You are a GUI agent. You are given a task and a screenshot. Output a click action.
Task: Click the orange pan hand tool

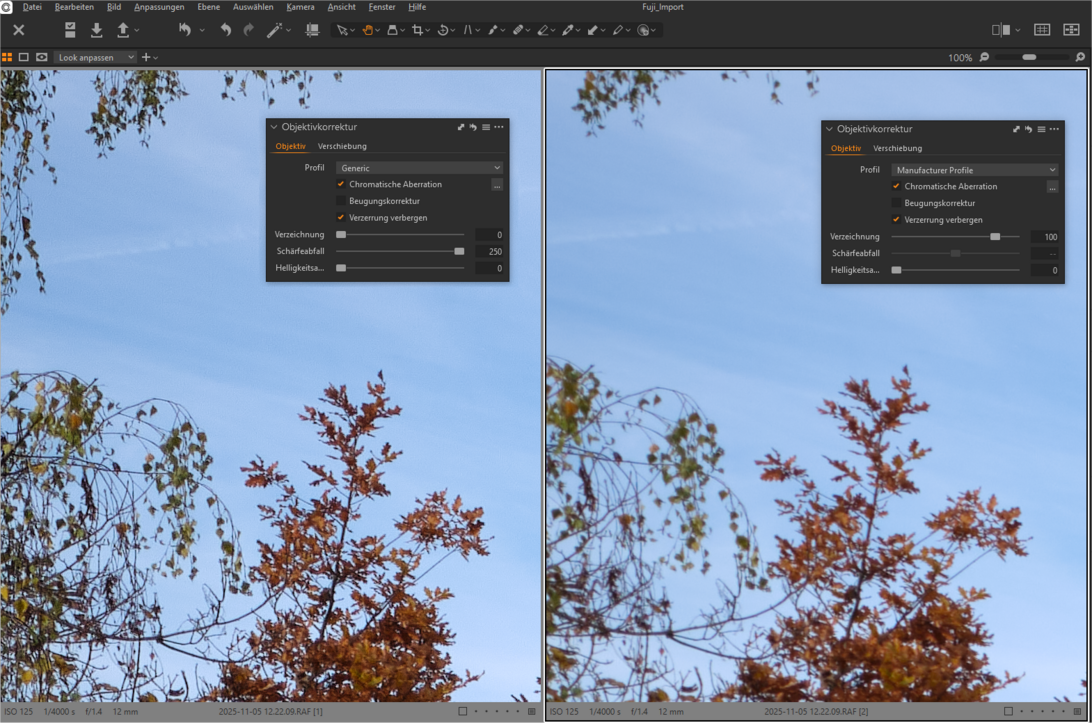[367, 30]
